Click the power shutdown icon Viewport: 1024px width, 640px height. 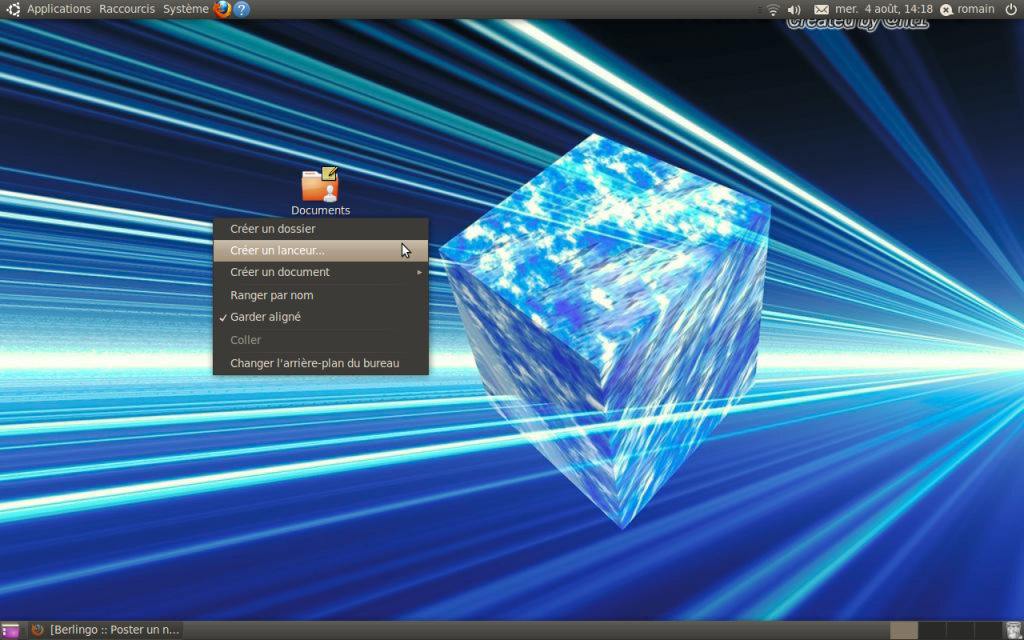coord(1011,9)
